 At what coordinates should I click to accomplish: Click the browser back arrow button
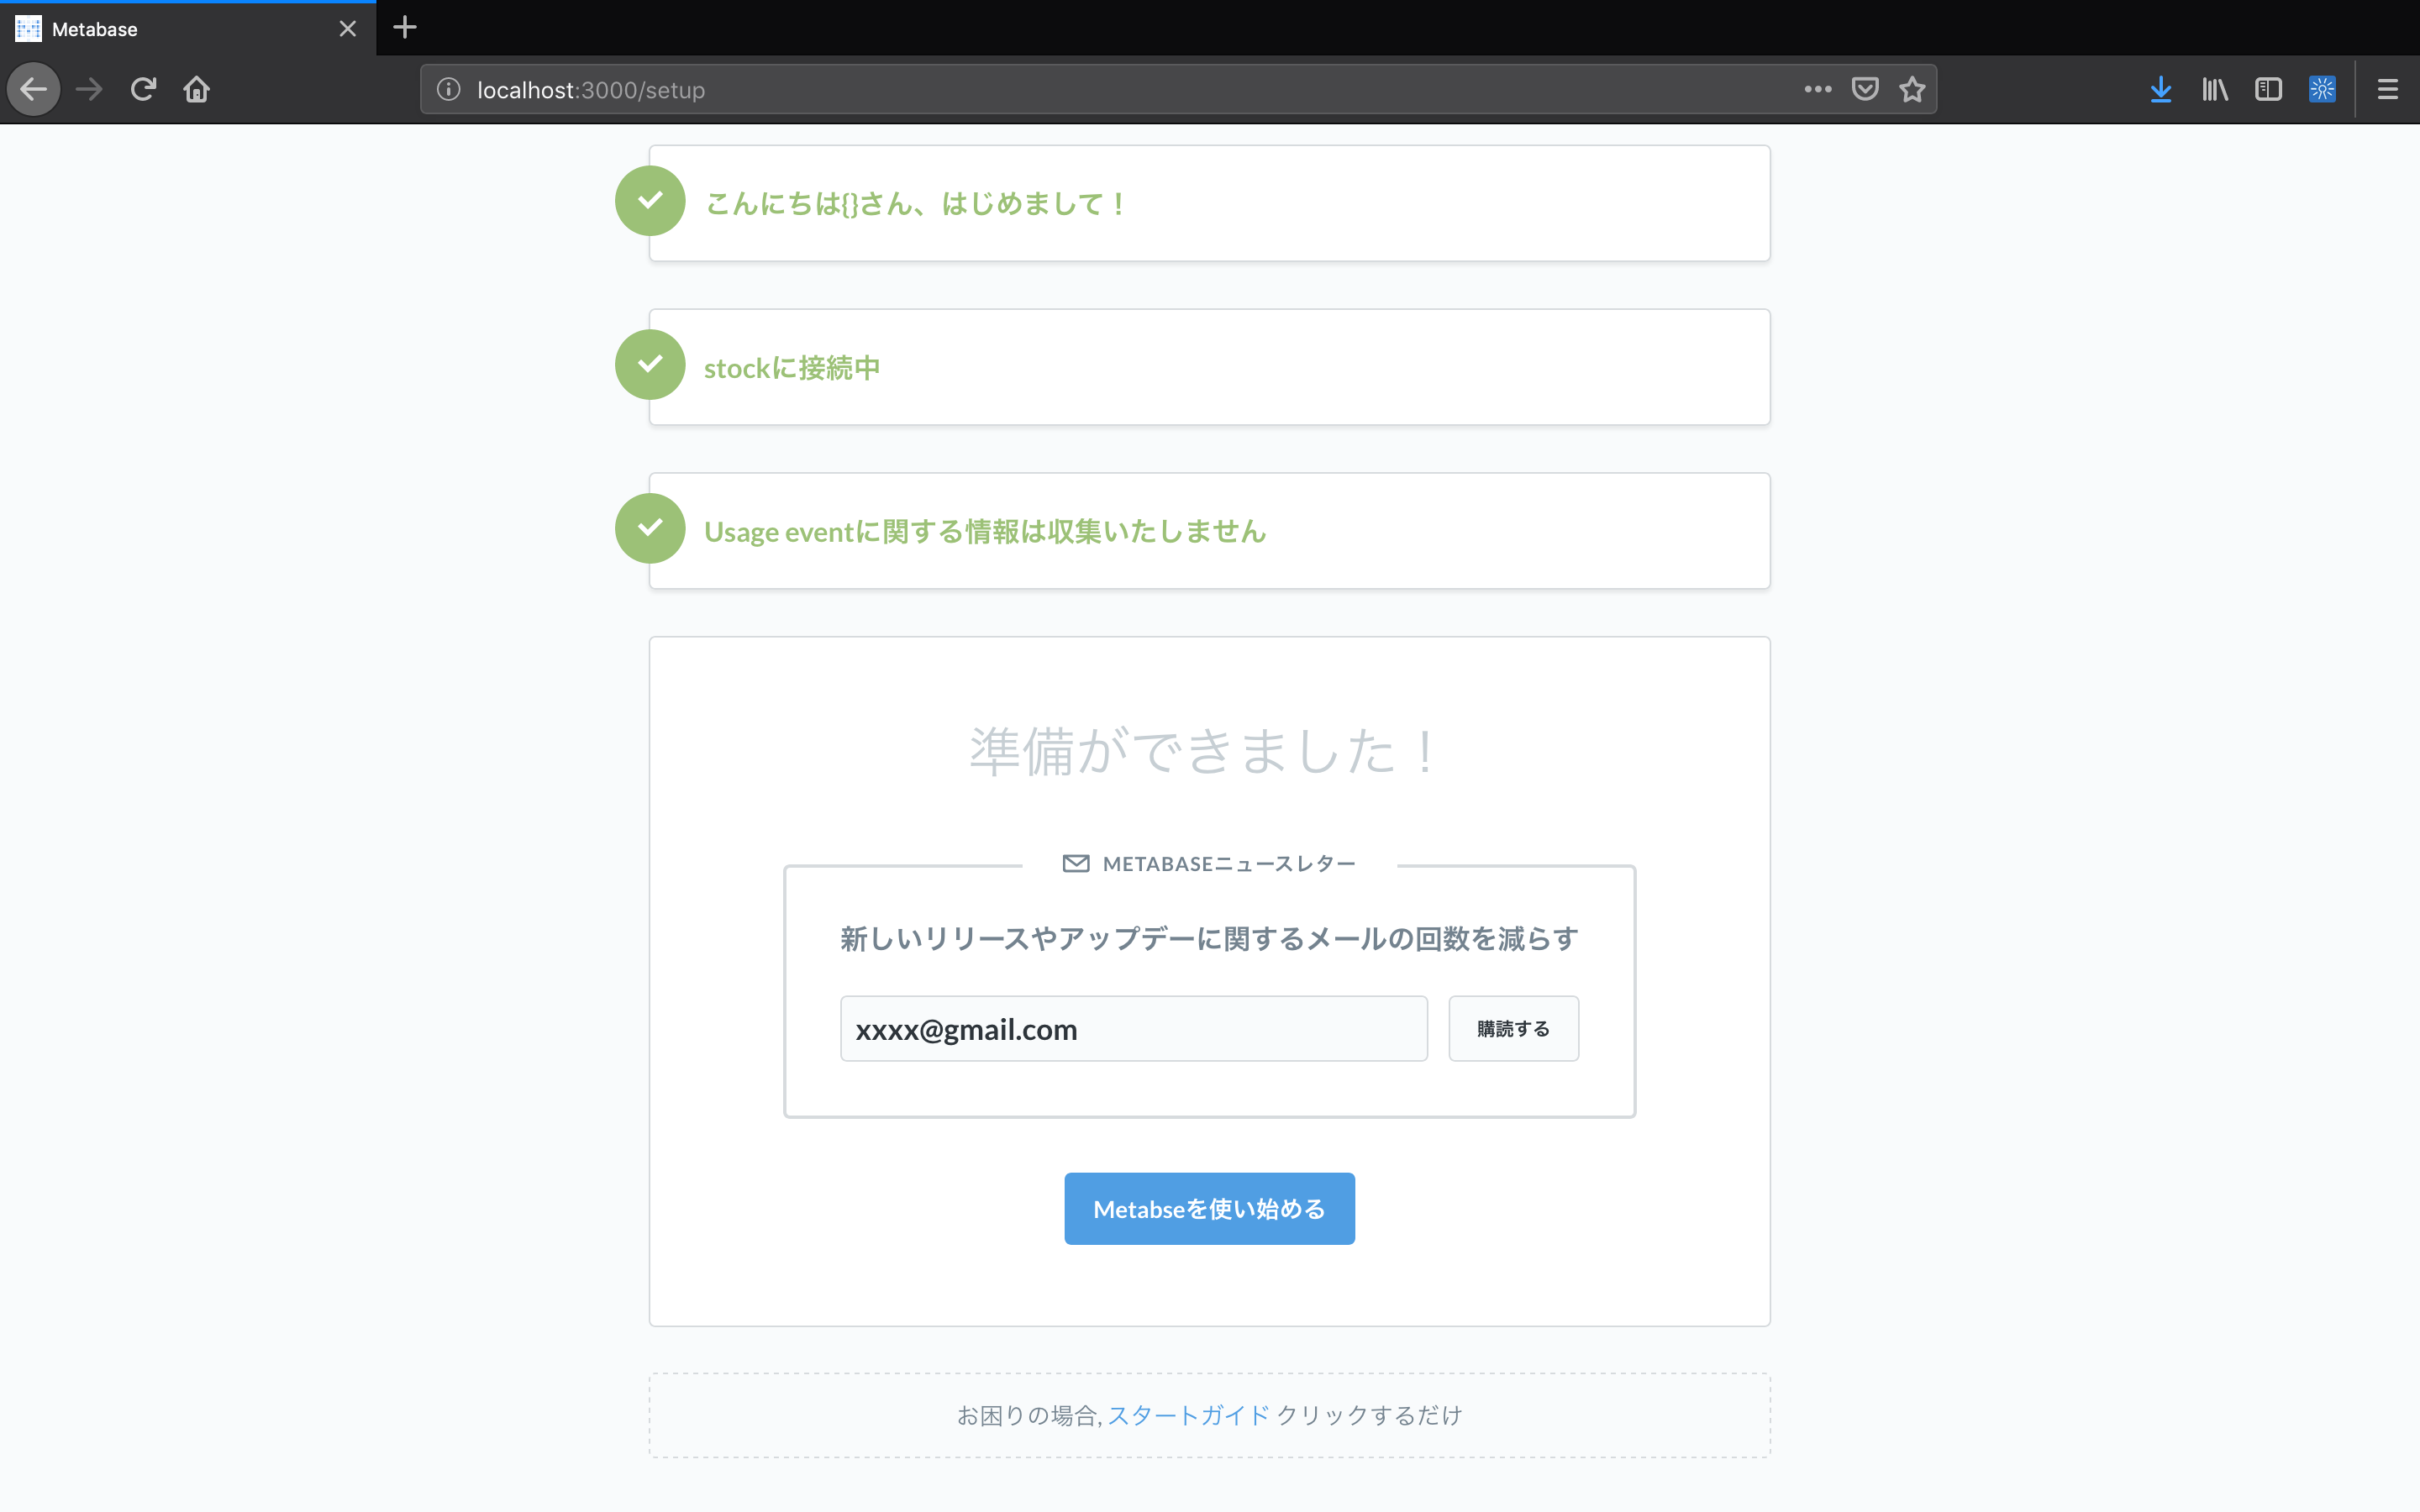click(34, 90)
